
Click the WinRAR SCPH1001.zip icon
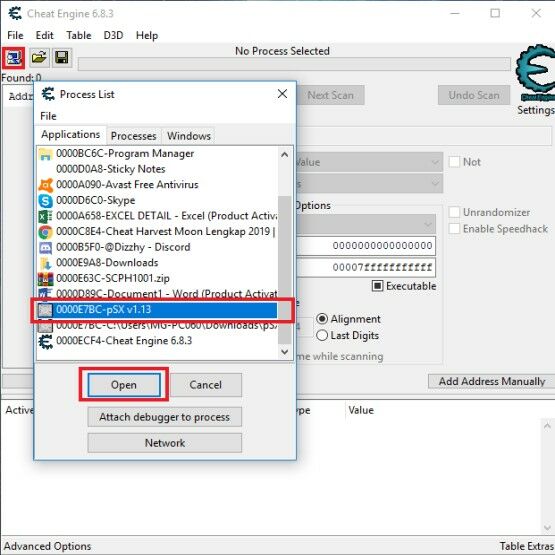pos(45,279)
